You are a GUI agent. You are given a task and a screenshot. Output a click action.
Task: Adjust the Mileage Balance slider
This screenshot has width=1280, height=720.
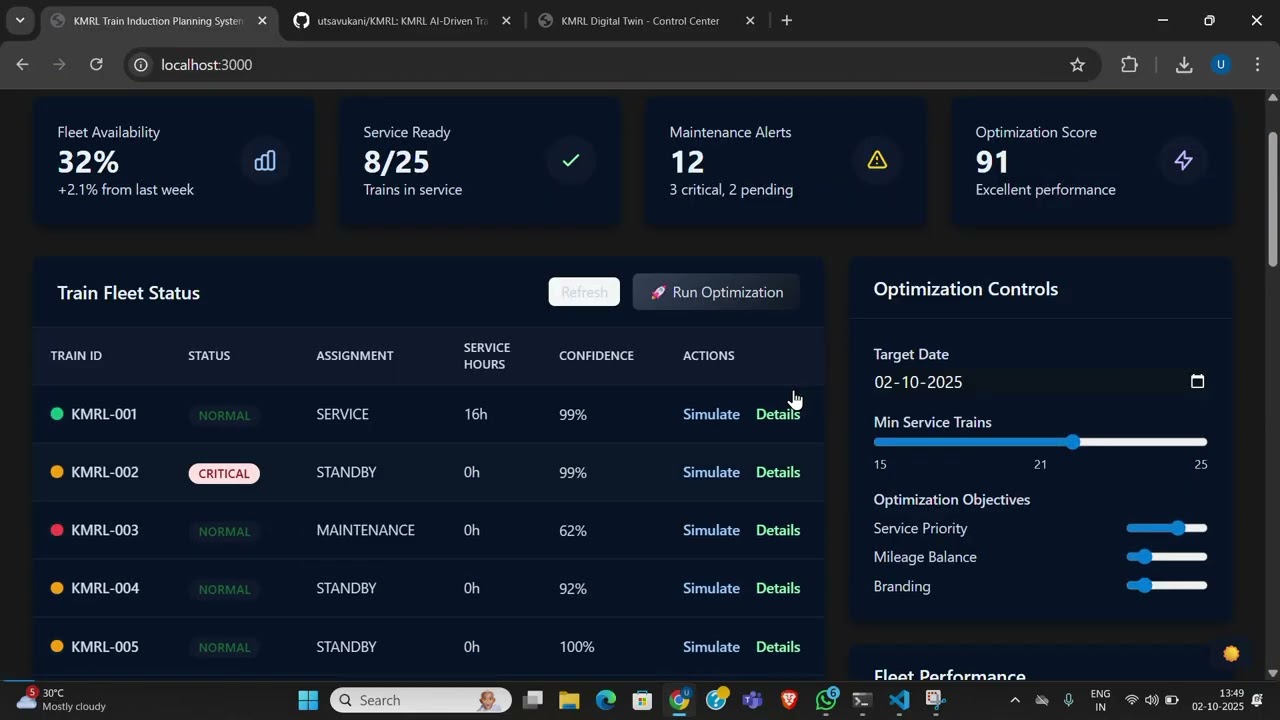[1167, 557]
